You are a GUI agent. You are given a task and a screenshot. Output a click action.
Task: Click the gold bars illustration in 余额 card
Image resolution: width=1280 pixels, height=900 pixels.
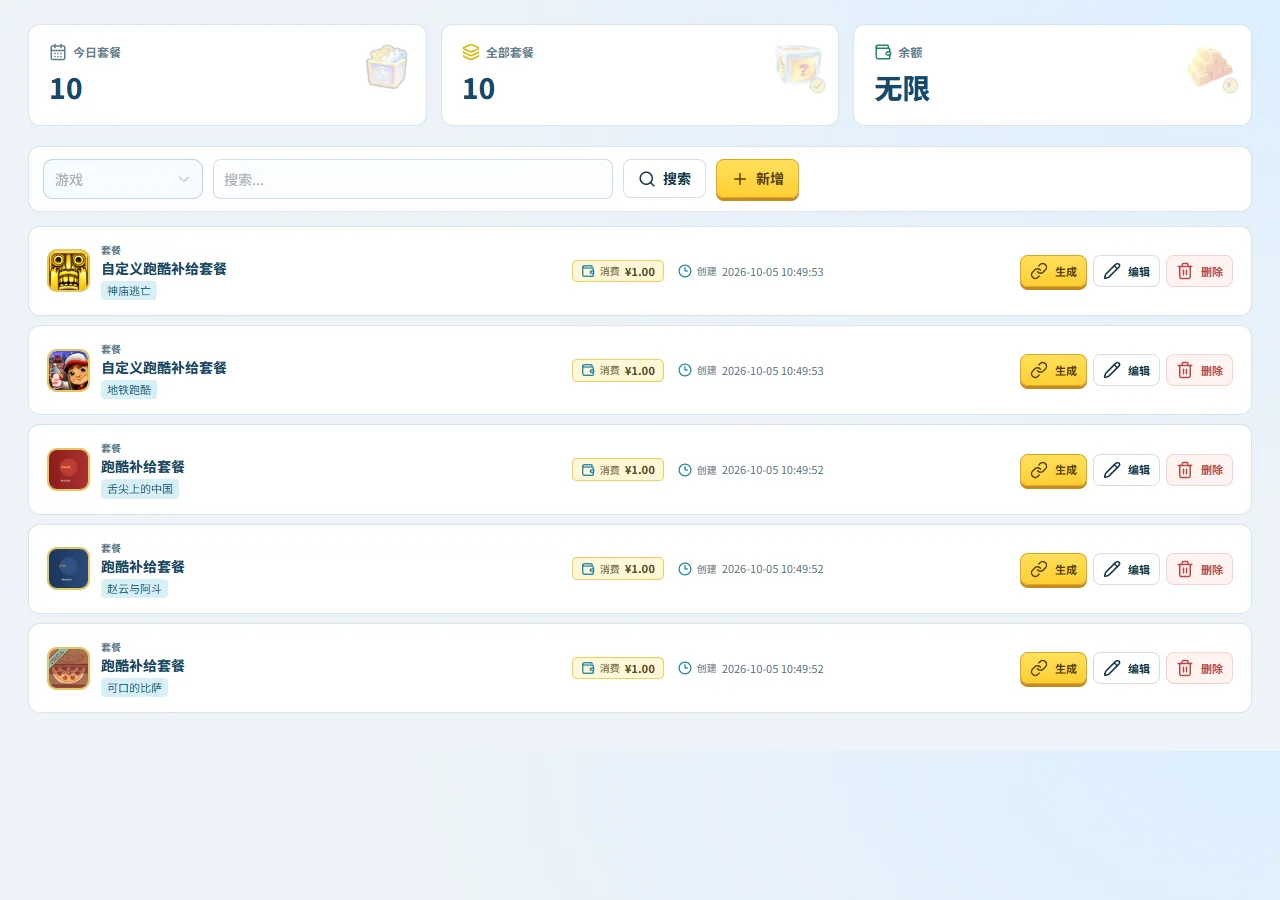[x=1212, y=69]
